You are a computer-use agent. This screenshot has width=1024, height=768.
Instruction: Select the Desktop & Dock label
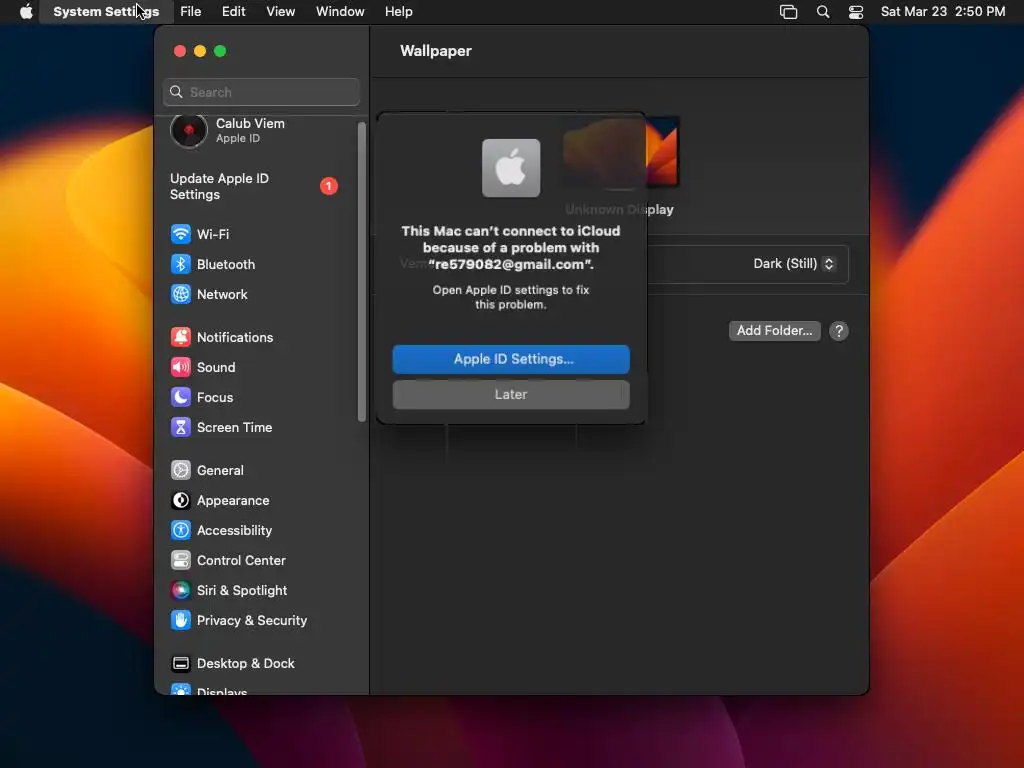tap(246, 664)
